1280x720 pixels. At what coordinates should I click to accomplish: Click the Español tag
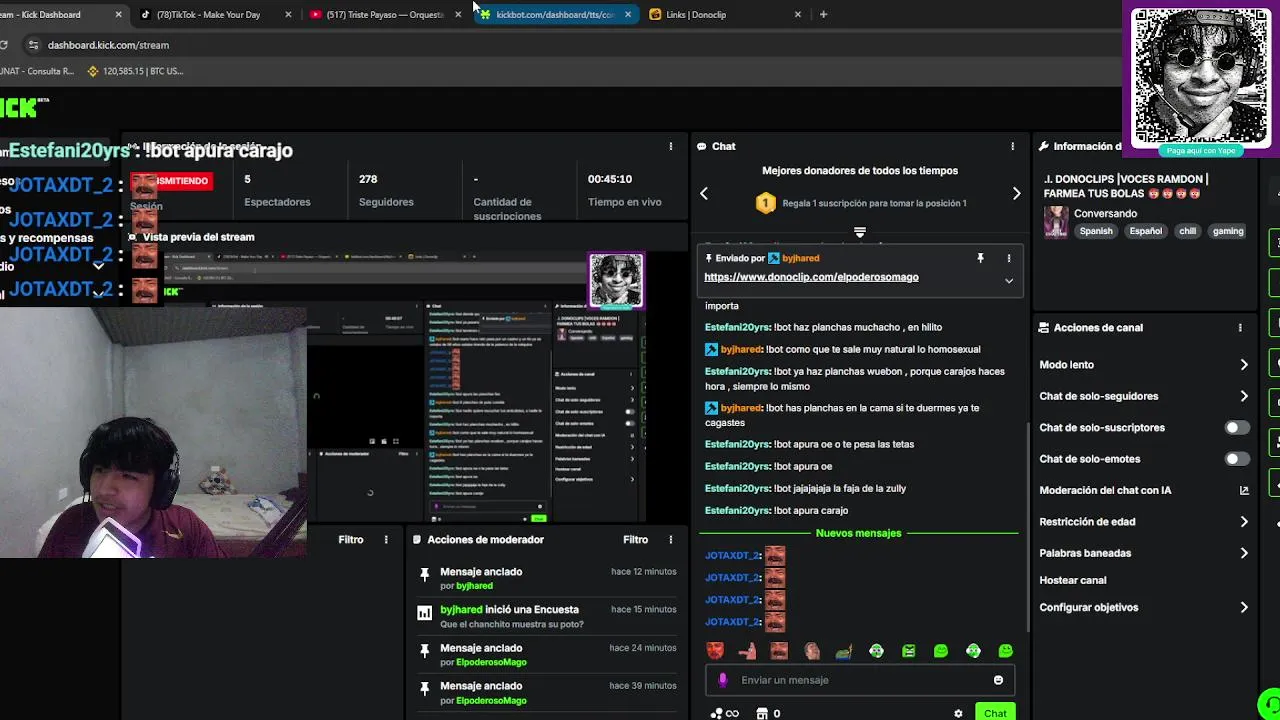point(1145,231)
